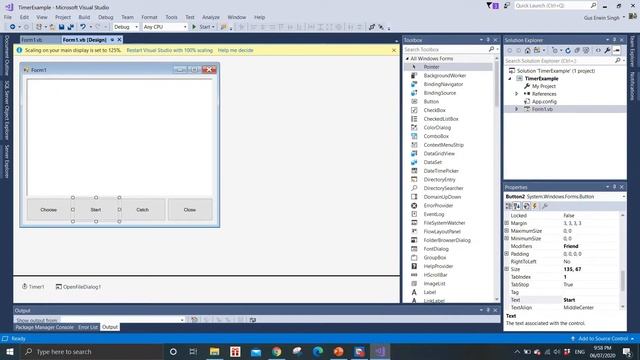Click the Help me decide link

click(x=236, y=50)
